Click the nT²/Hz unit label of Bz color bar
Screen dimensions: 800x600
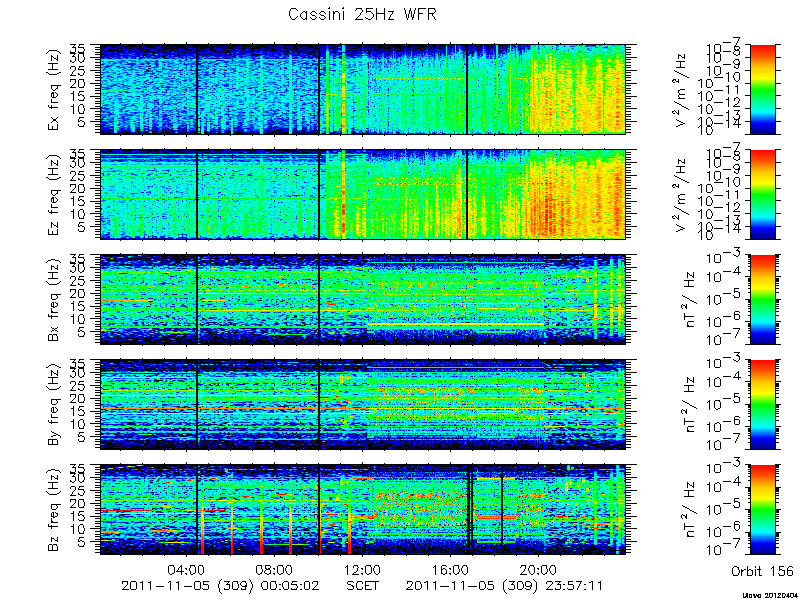pyautogui.click(x=690, y=510)
